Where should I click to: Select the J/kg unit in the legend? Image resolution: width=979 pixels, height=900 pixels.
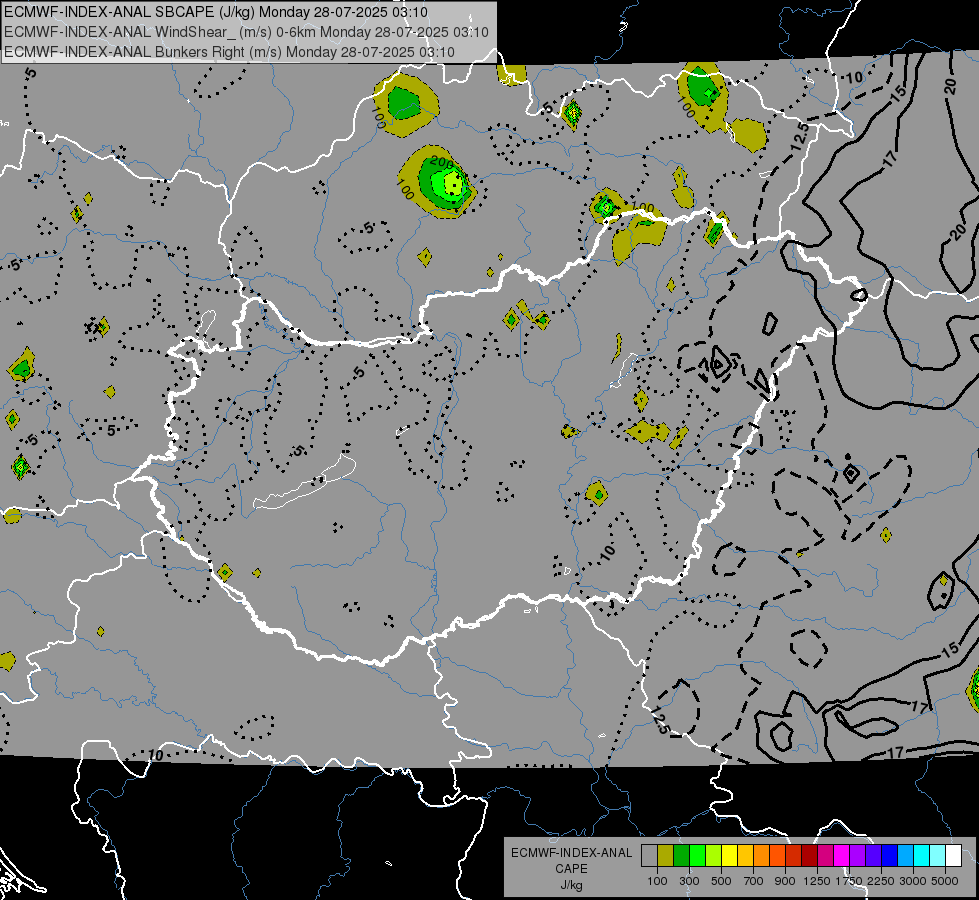(x=571, y=885)
